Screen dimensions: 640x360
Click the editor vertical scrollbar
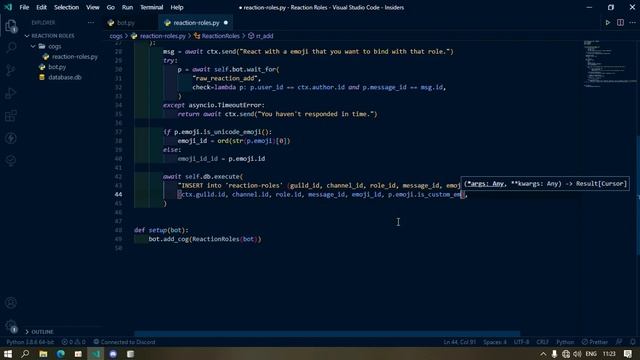click(x=638, y=196)
